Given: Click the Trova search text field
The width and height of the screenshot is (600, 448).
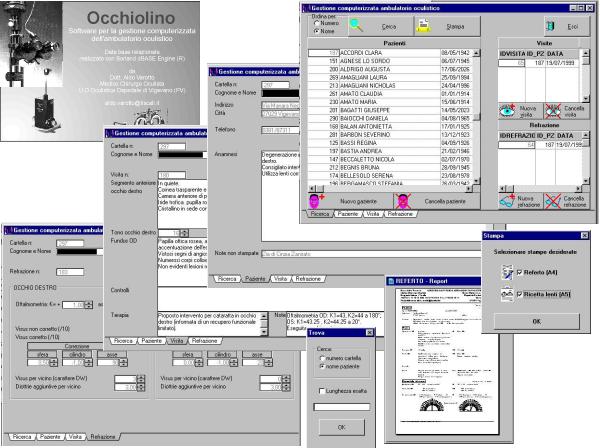Looking at the screenshot, I should coord(341,407).
